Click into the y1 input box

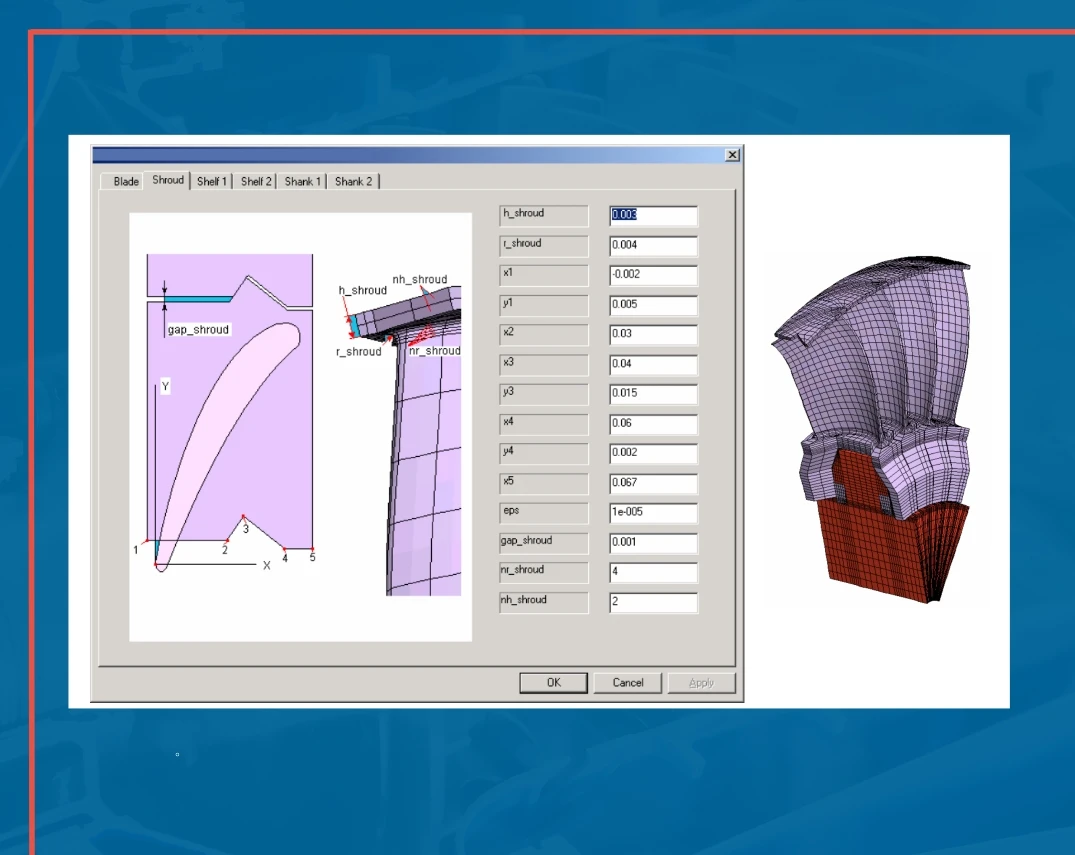tap(653, 304)
